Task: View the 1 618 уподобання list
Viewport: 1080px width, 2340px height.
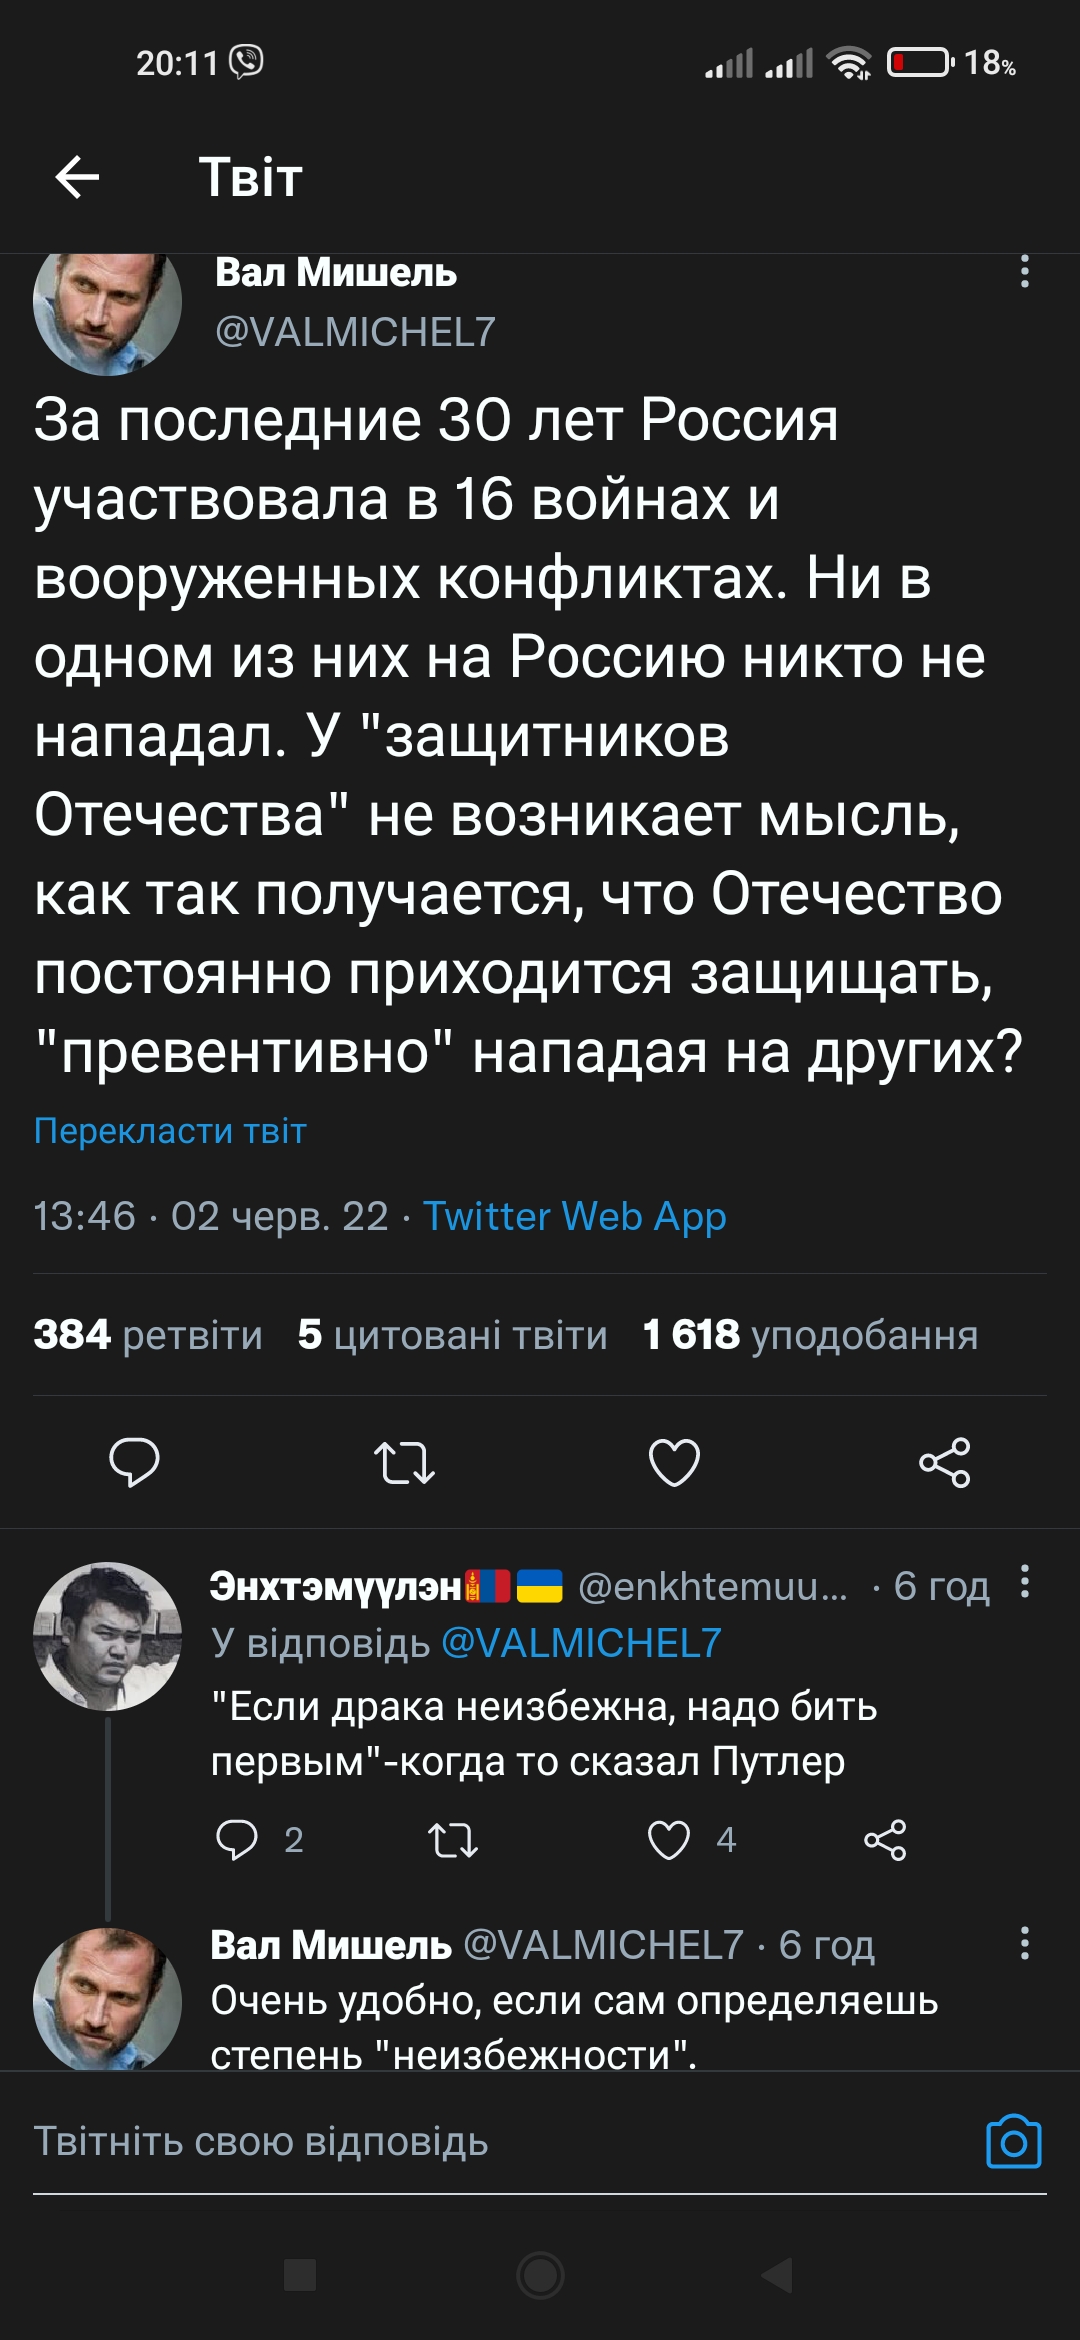Action: (x=810, y=1335)
